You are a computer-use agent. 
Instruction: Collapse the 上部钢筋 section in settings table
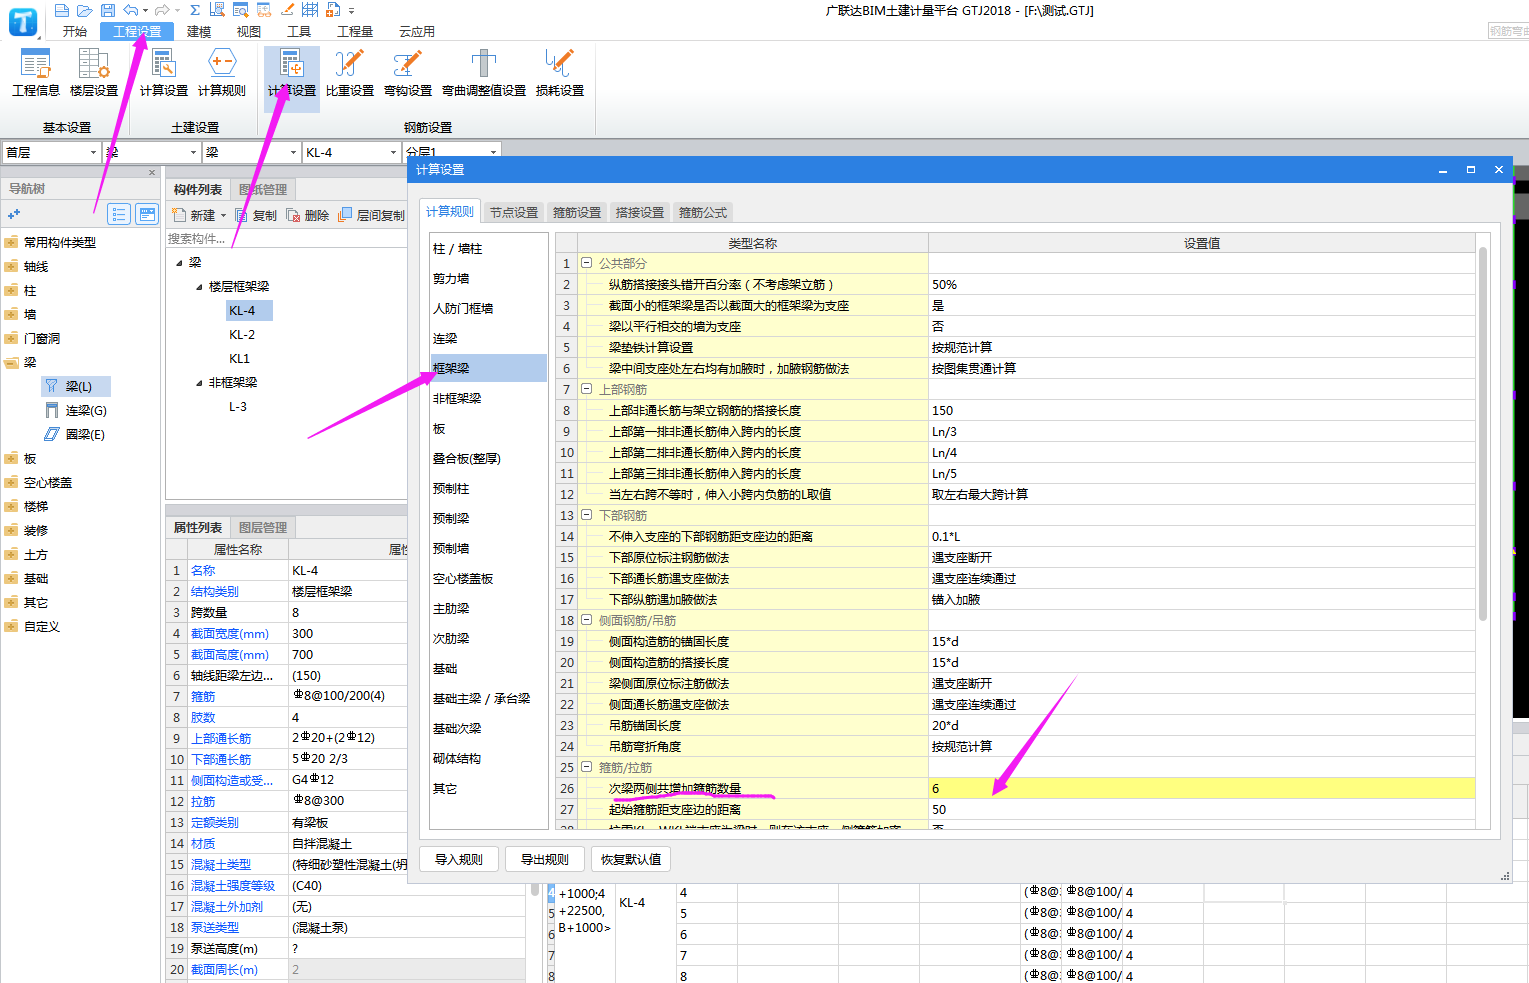(586, 389)
